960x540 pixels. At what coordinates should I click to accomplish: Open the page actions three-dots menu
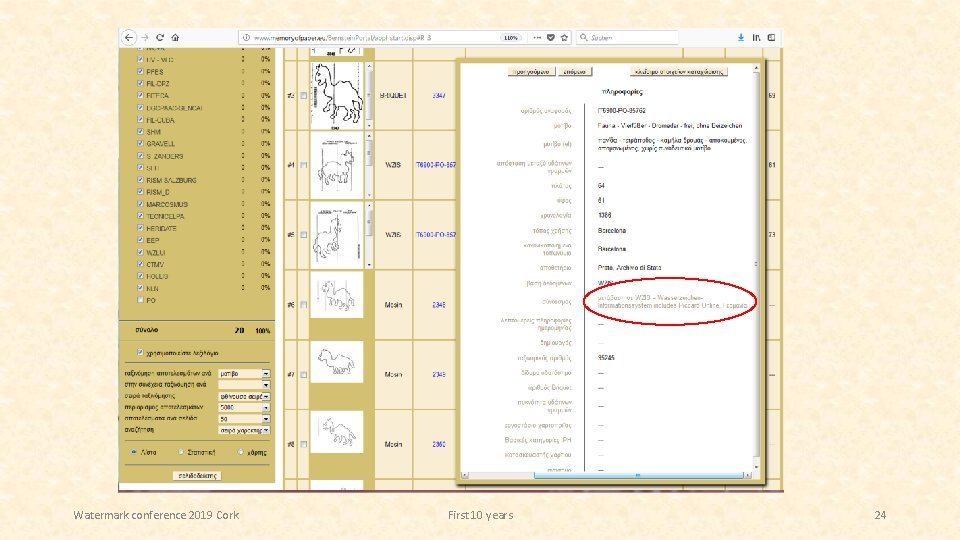tap(537, 37)
